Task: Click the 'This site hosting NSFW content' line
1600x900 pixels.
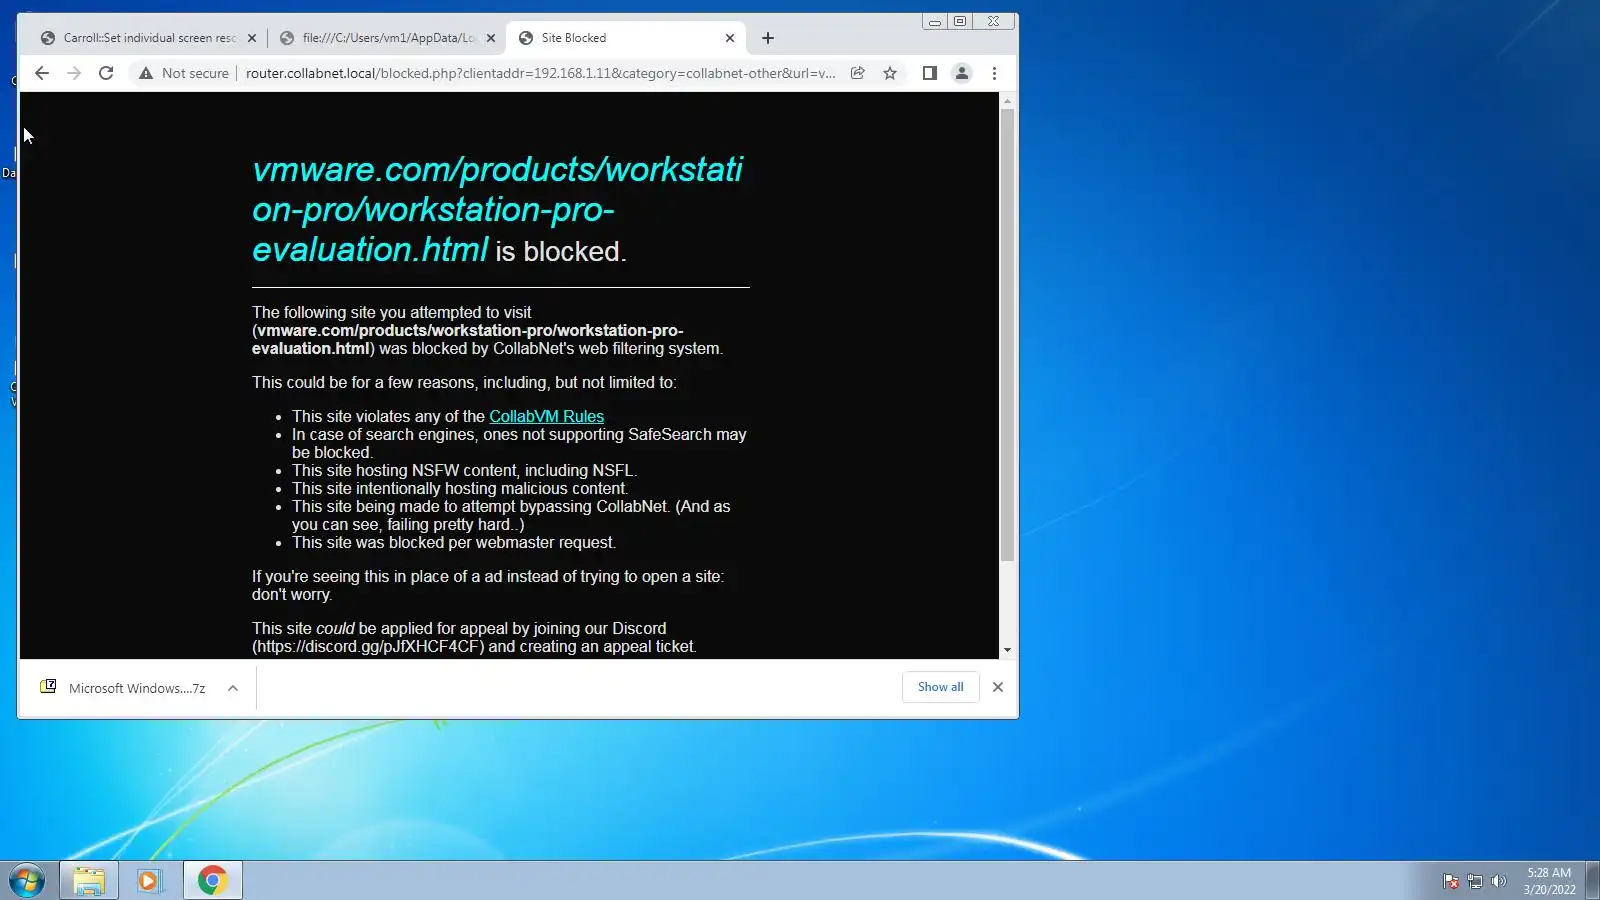Action: coord(464,470)
